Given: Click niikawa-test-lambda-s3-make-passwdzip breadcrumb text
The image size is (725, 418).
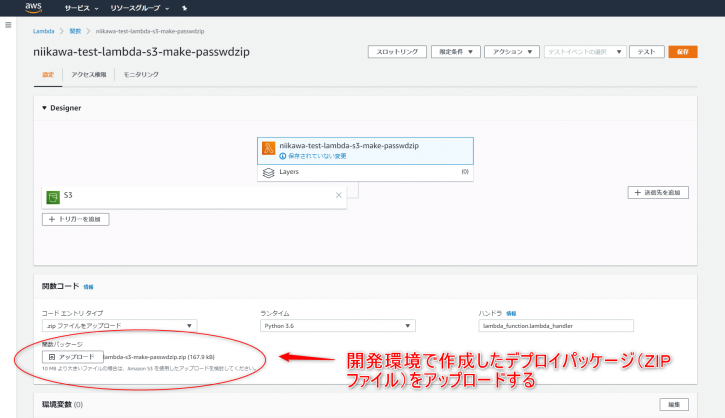Looking at the screenshot, I should click(150, 31).
